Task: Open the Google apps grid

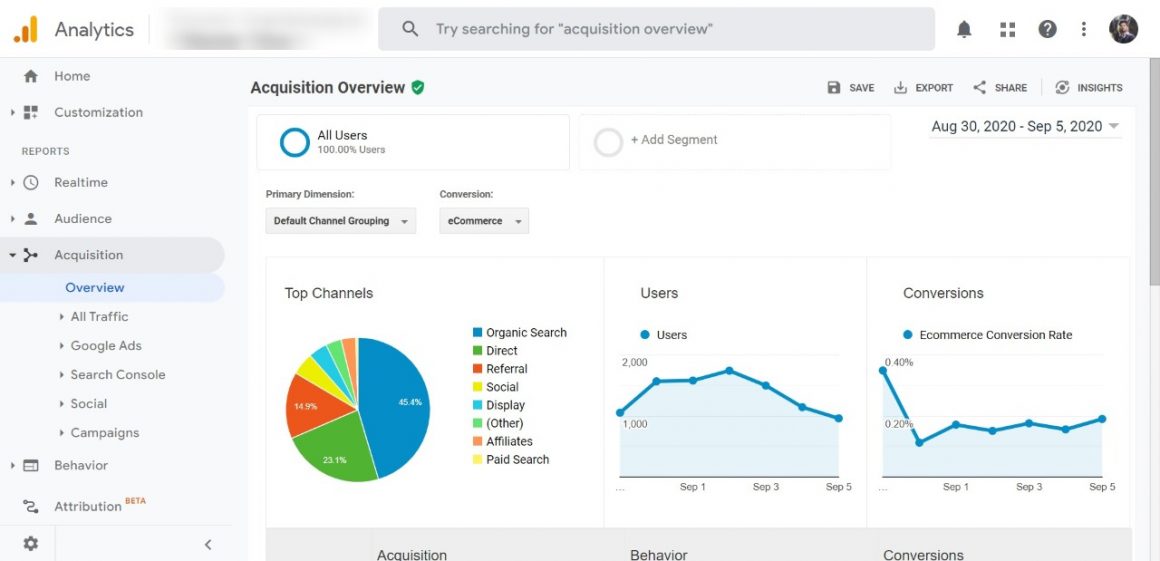Action: coord(1007,29)
